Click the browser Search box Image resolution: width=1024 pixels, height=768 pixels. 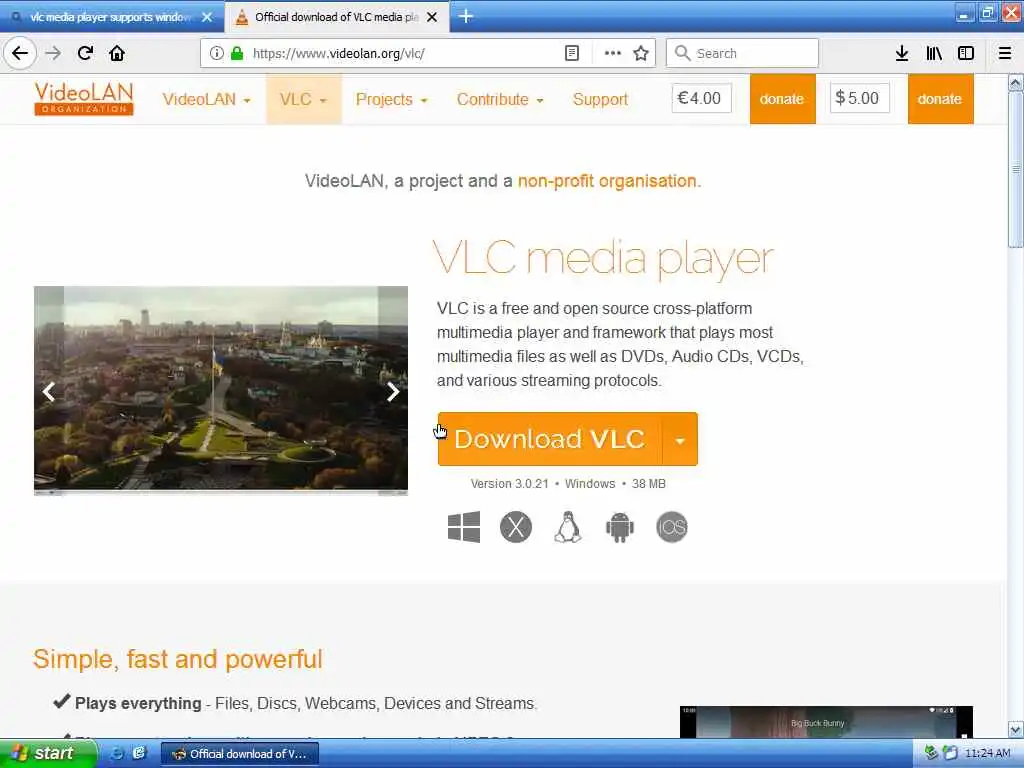click(x=743, y=53)
